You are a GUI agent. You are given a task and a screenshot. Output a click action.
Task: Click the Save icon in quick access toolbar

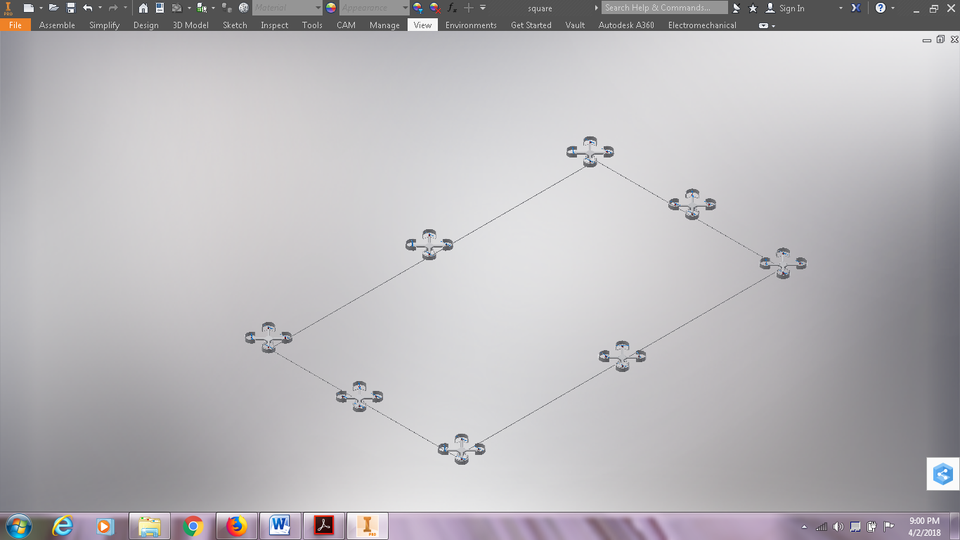coord(71,8)
